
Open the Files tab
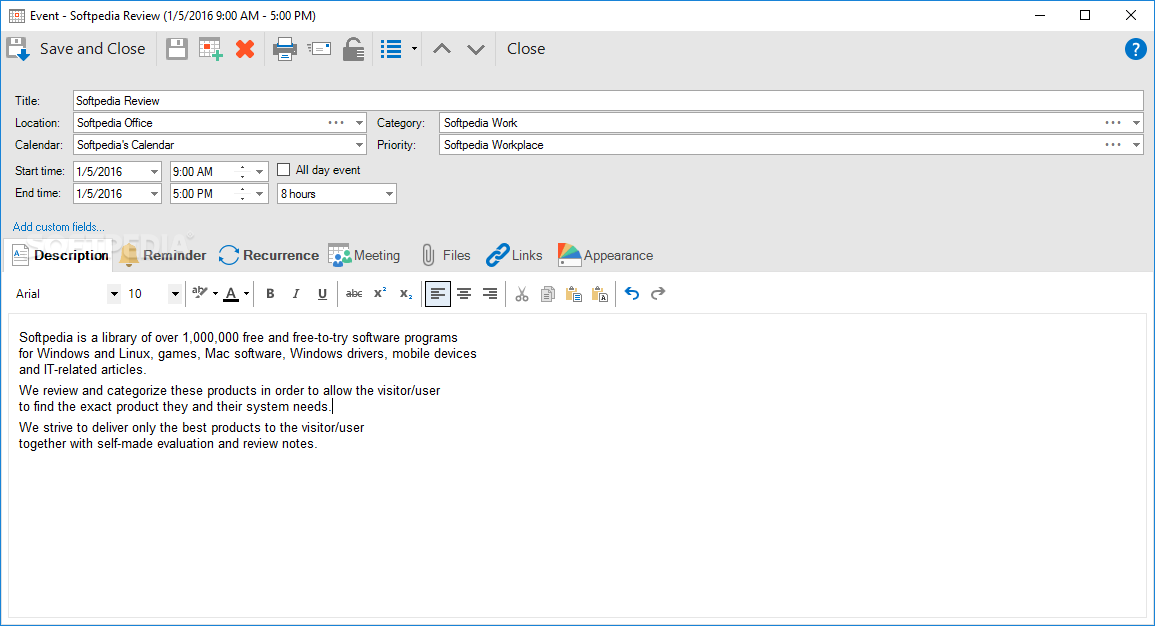446,256
